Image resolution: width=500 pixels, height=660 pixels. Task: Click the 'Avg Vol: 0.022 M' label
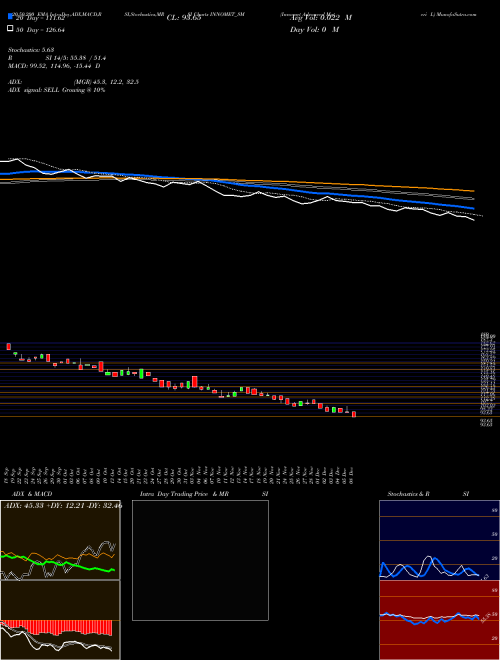point(320,18)
